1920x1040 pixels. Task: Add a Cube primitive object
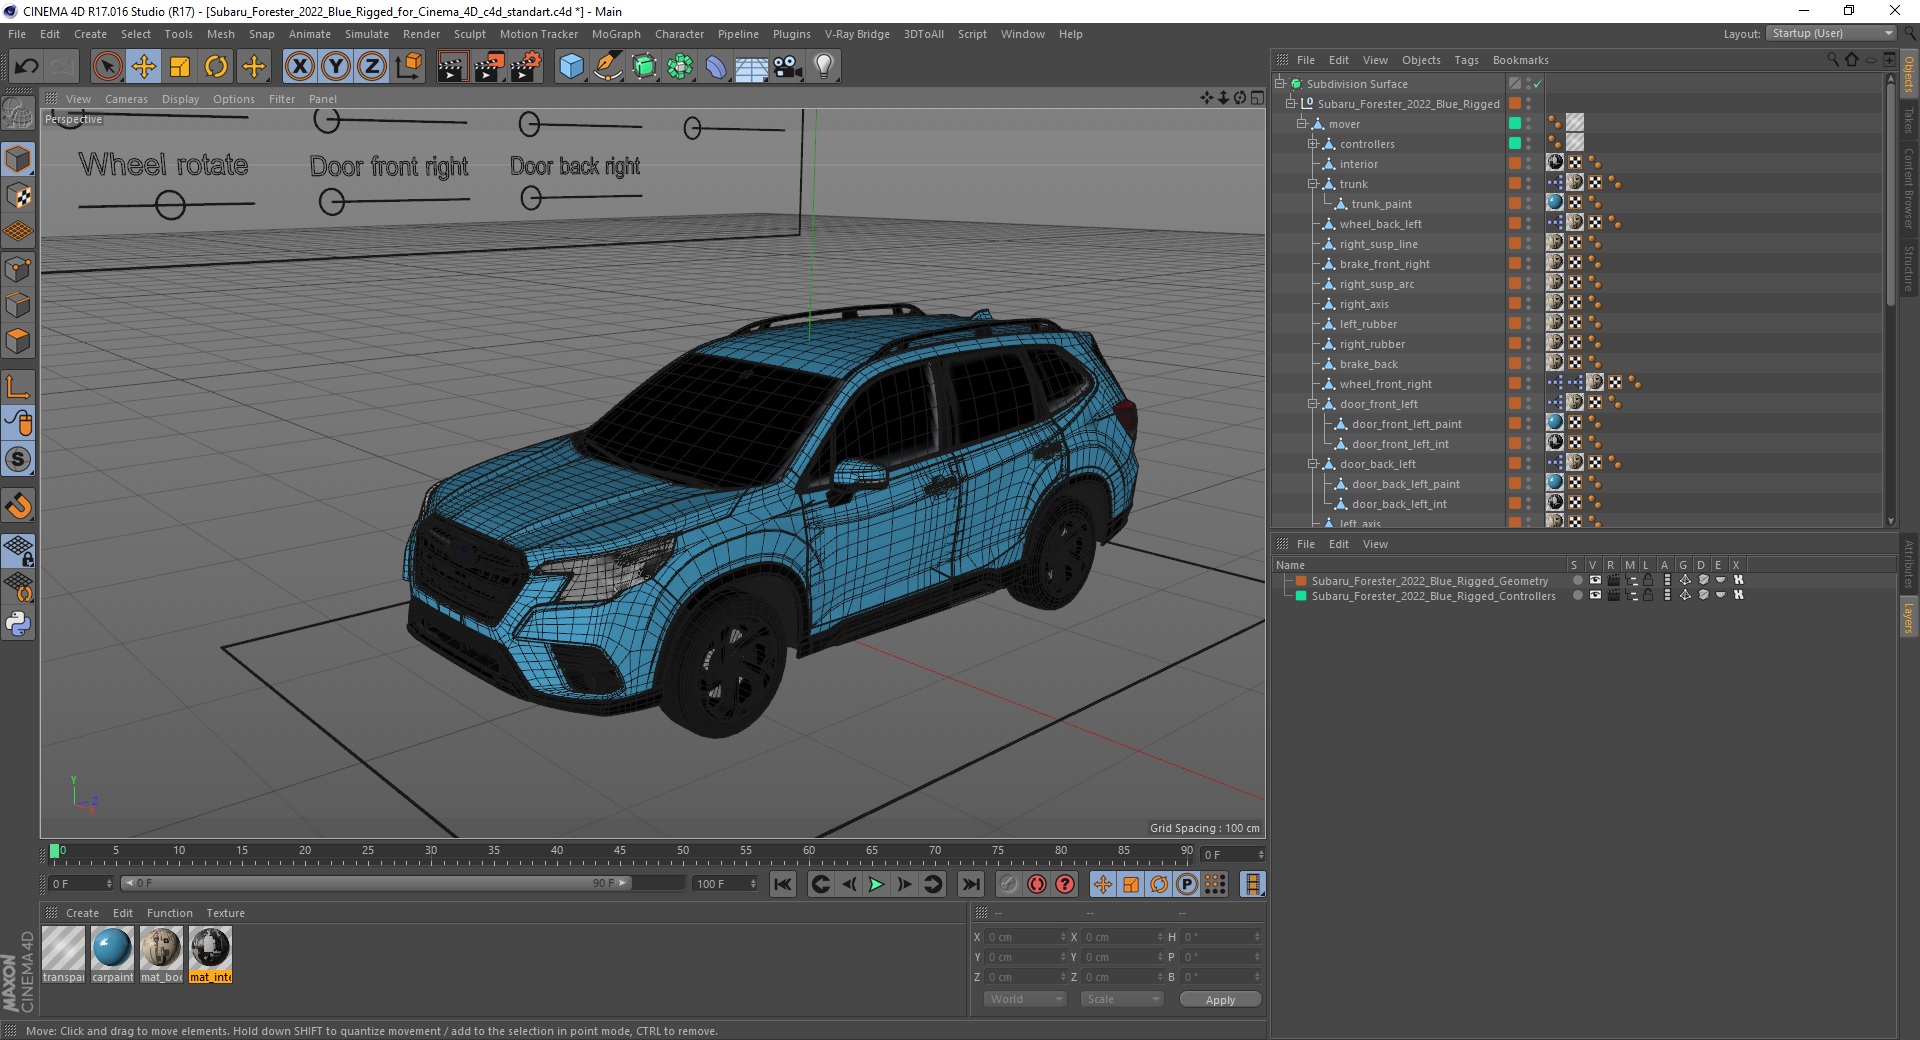(x=571, y=67)
